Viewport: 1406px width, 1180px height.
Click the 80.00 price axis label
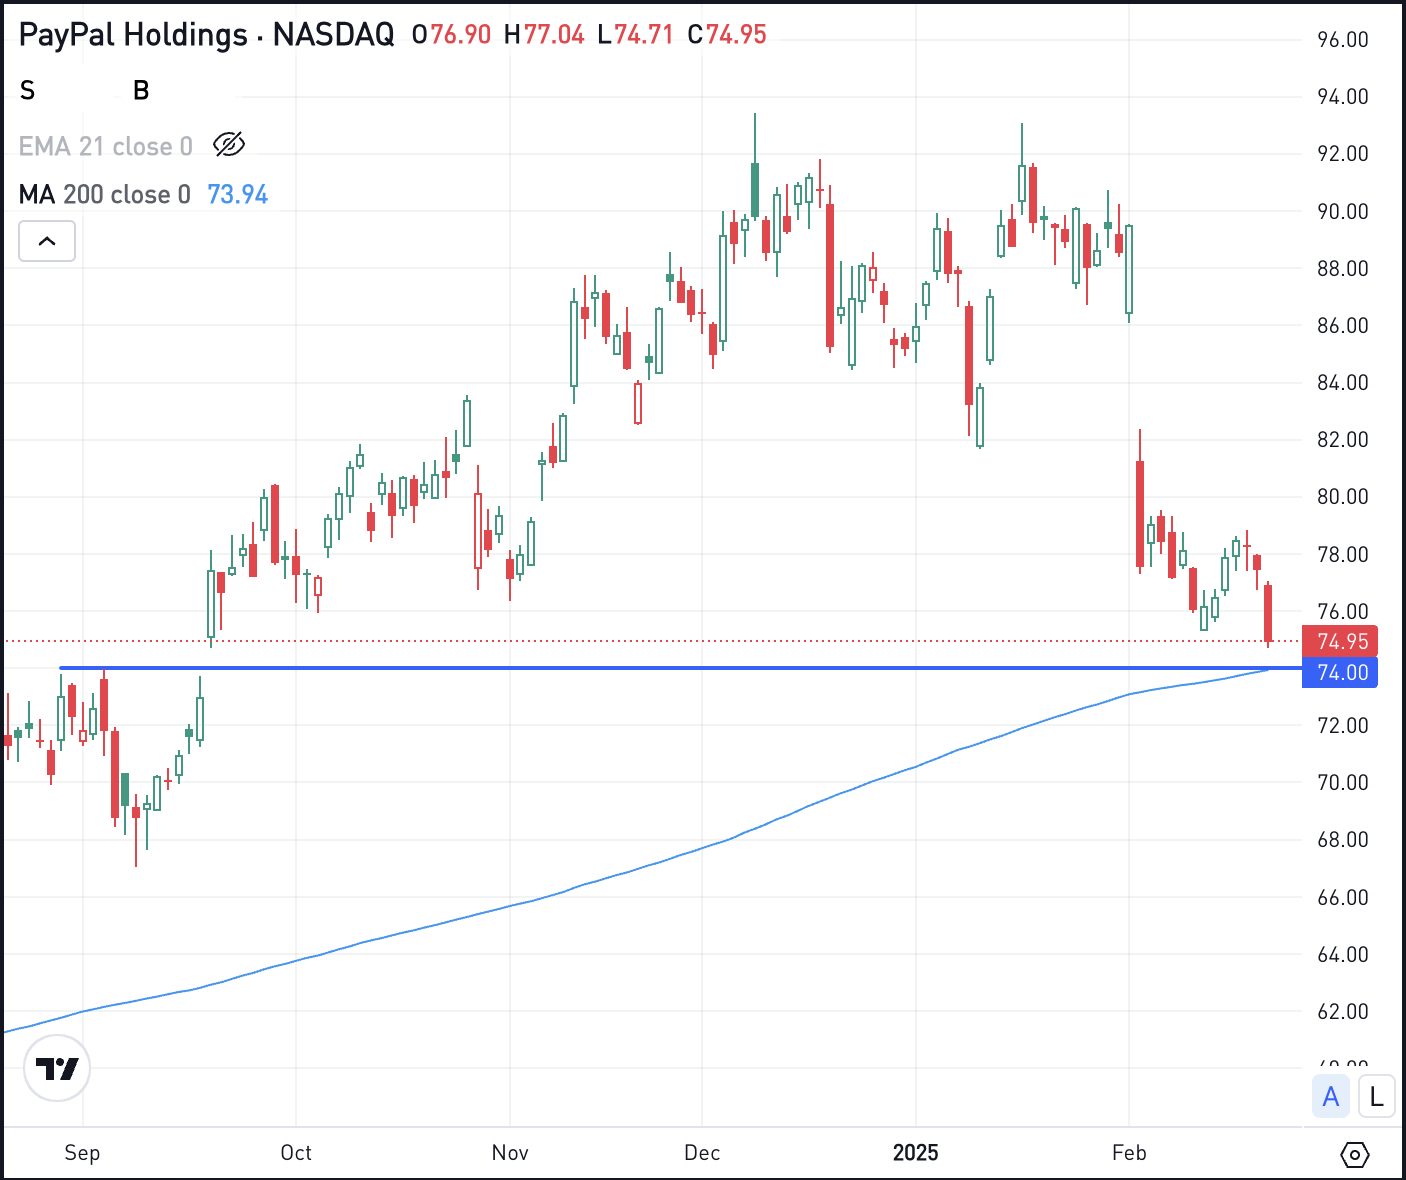1343,496
